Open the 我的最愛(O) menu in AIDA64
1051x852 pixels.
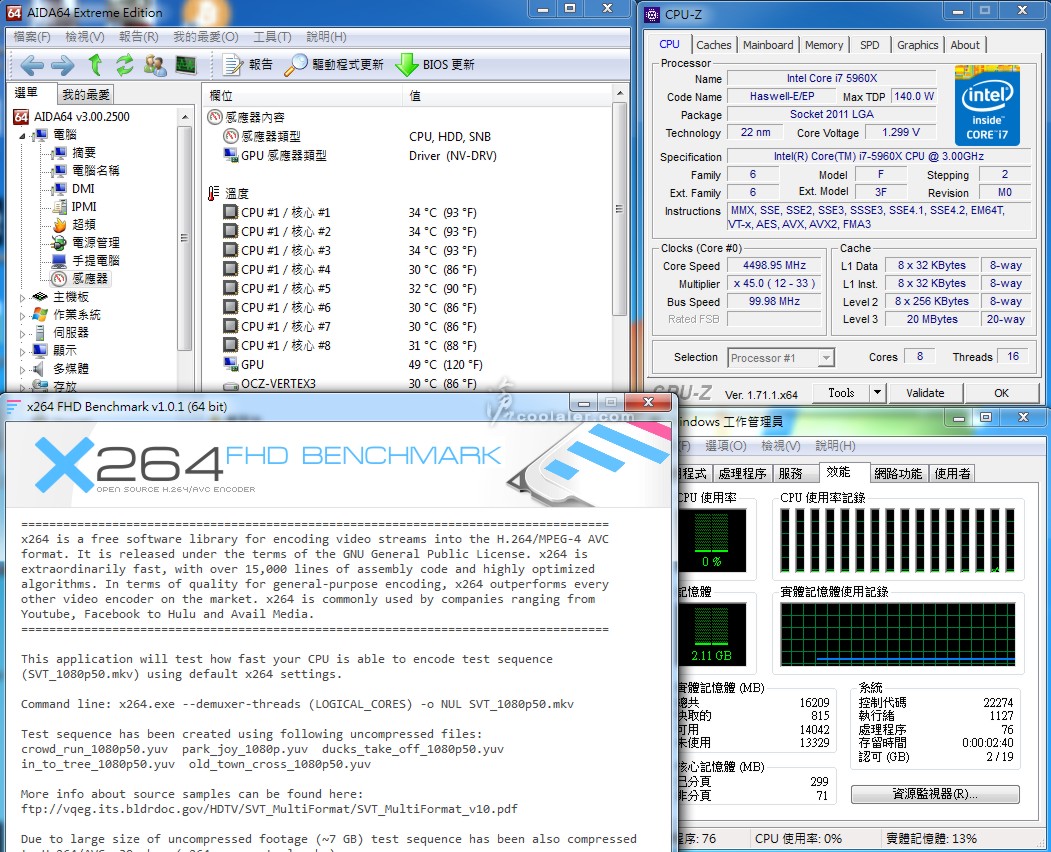tap(206, 37)
